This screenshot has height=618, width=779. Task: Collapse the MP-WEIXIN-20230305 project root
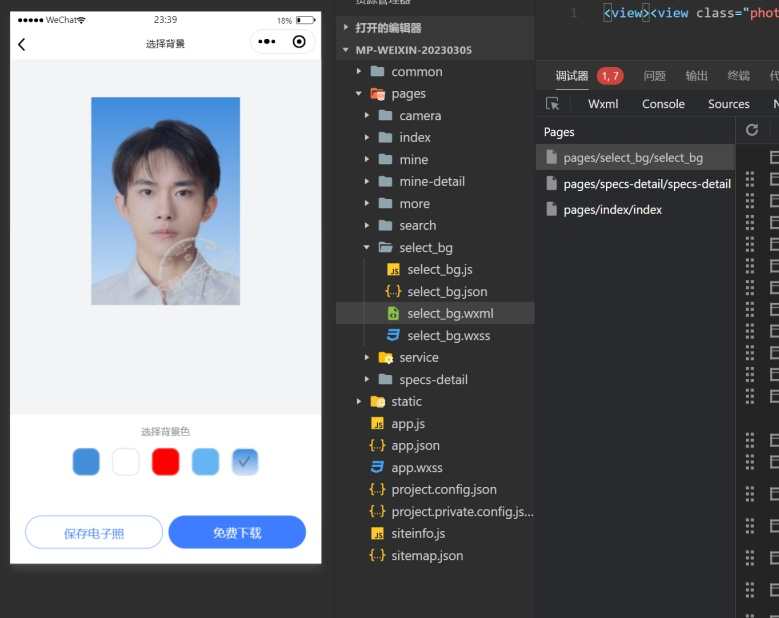[x=346, y=50]
